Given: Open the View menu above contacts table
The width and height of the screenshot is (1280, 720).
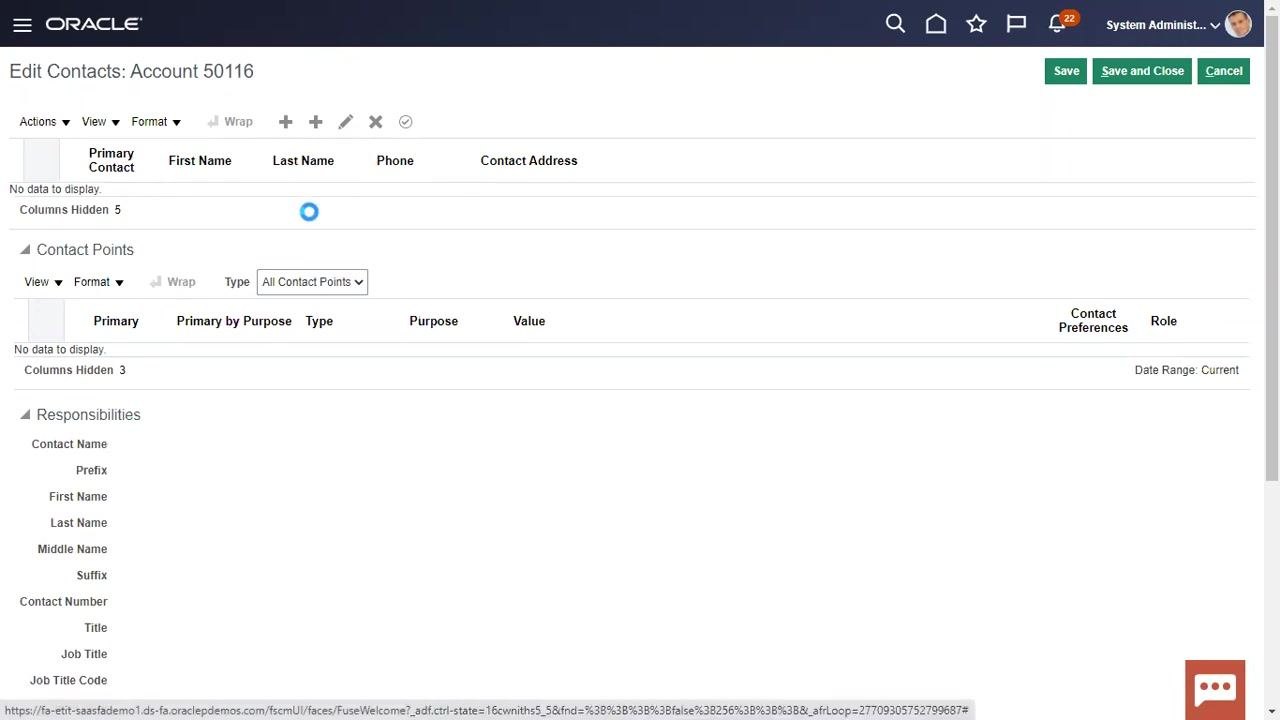Looking at the screenshot, I should pos(101,122).
